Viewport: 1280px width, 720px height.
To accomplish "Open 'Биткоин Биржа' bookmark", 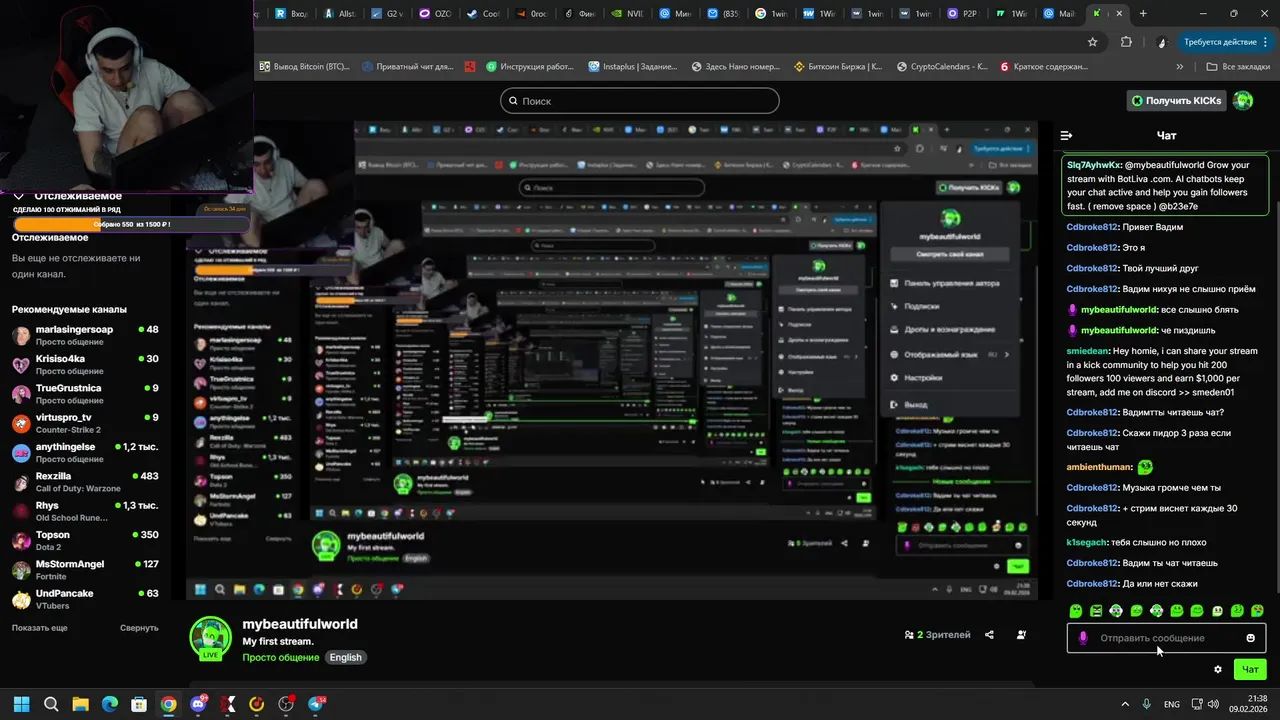I will [x=838, y=66].
